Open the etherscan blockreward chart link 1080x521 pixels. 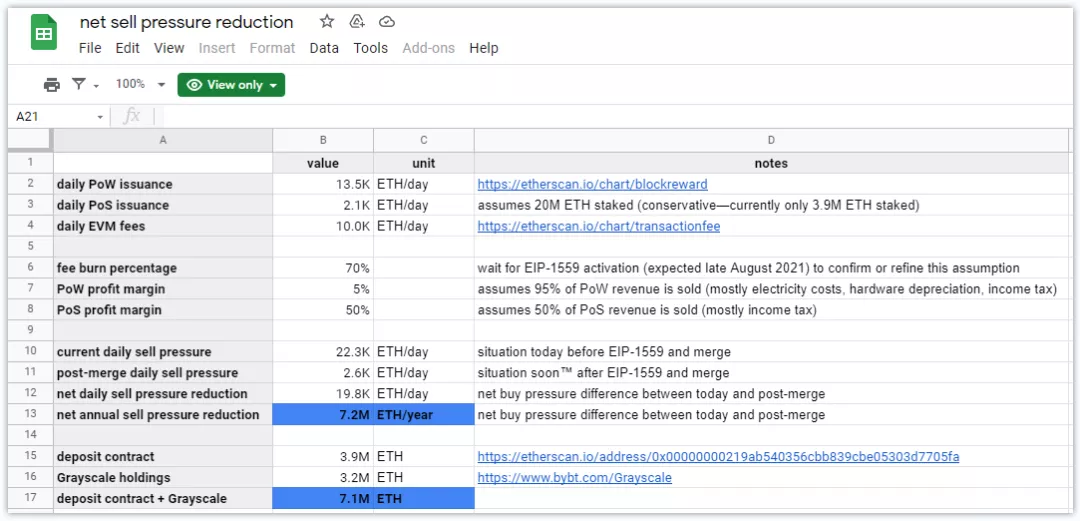click(592, 184)
